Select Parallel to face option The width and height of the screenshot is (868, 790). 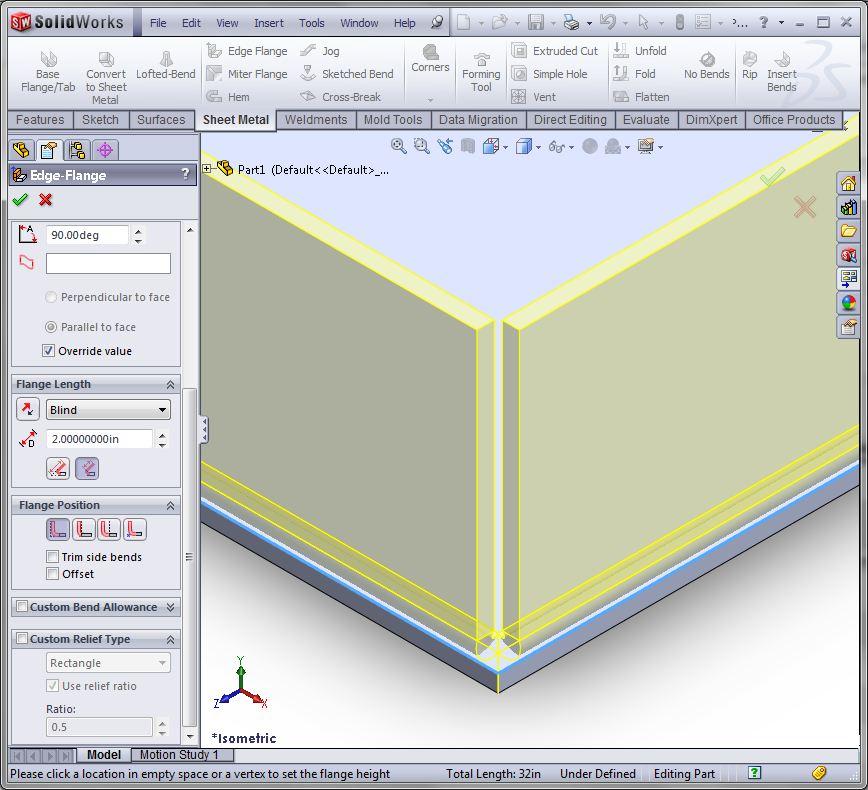(51, 327)
